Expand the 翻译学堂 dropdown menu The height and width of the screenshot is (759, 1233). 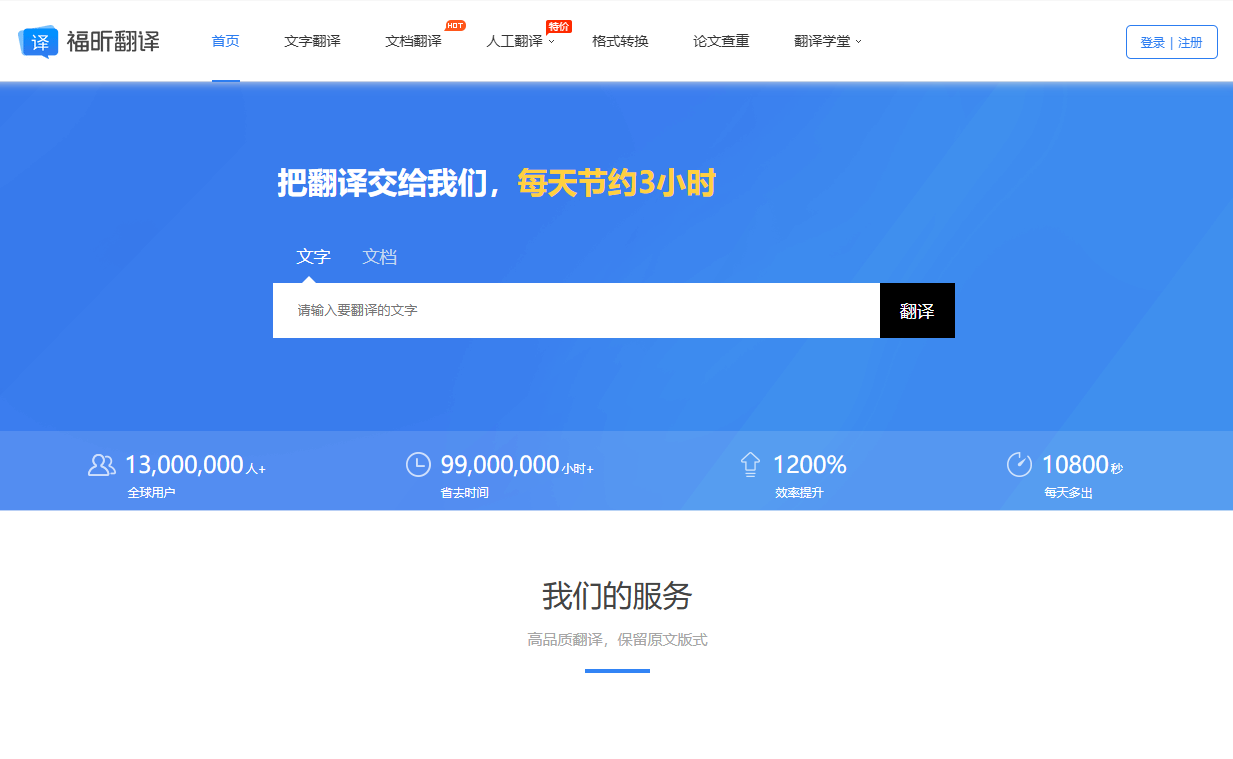[828, 41]
